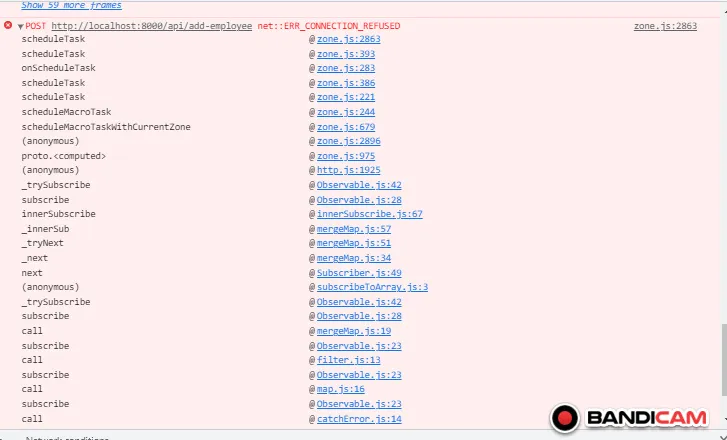Click the "scheduleMacroTaskWithCurrentZone" function name
This screenshot has height=440, width=727.
(106, 127)
